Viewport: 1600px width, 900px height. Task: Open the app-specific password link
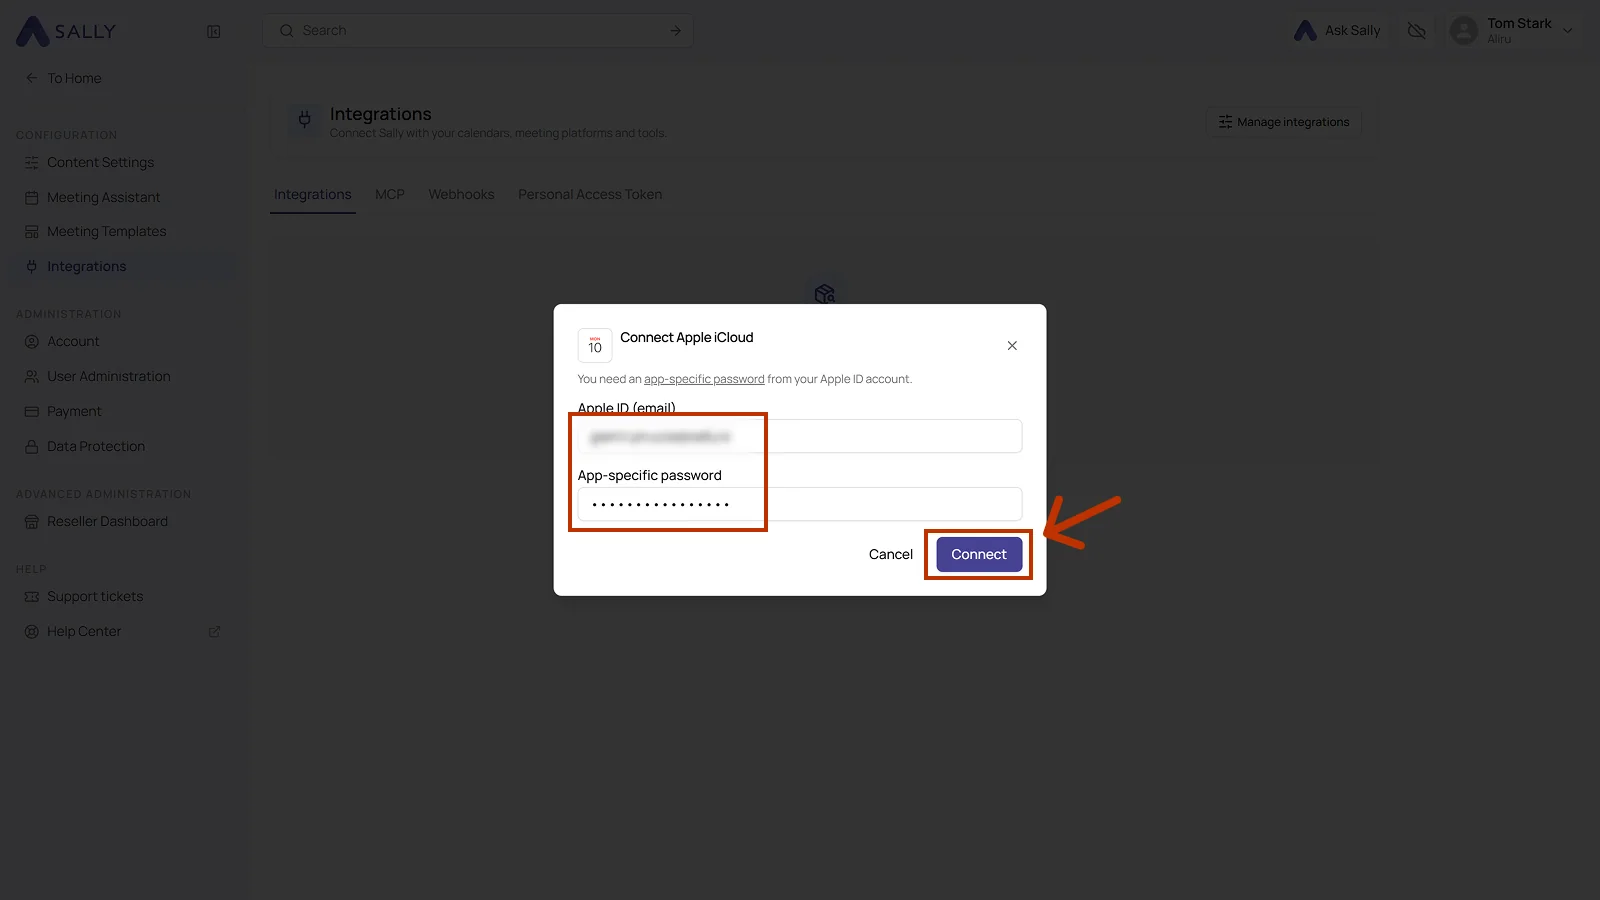click(704, 379)
